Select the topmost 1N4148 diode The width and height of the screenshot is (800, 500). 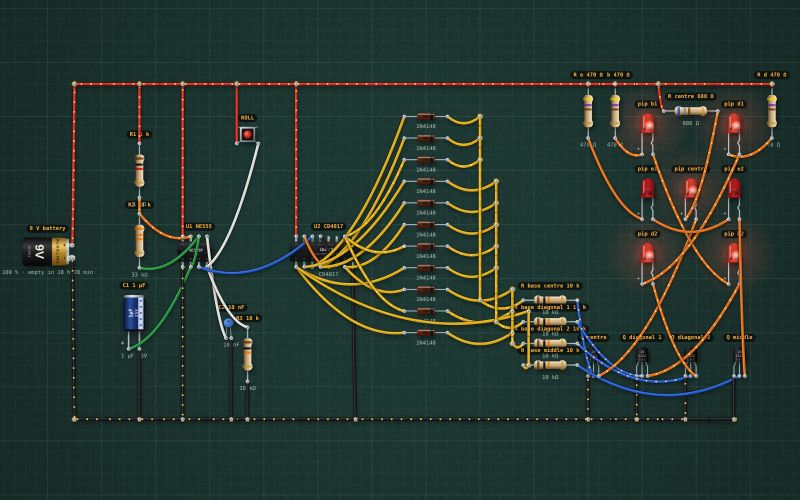(426, 117)
